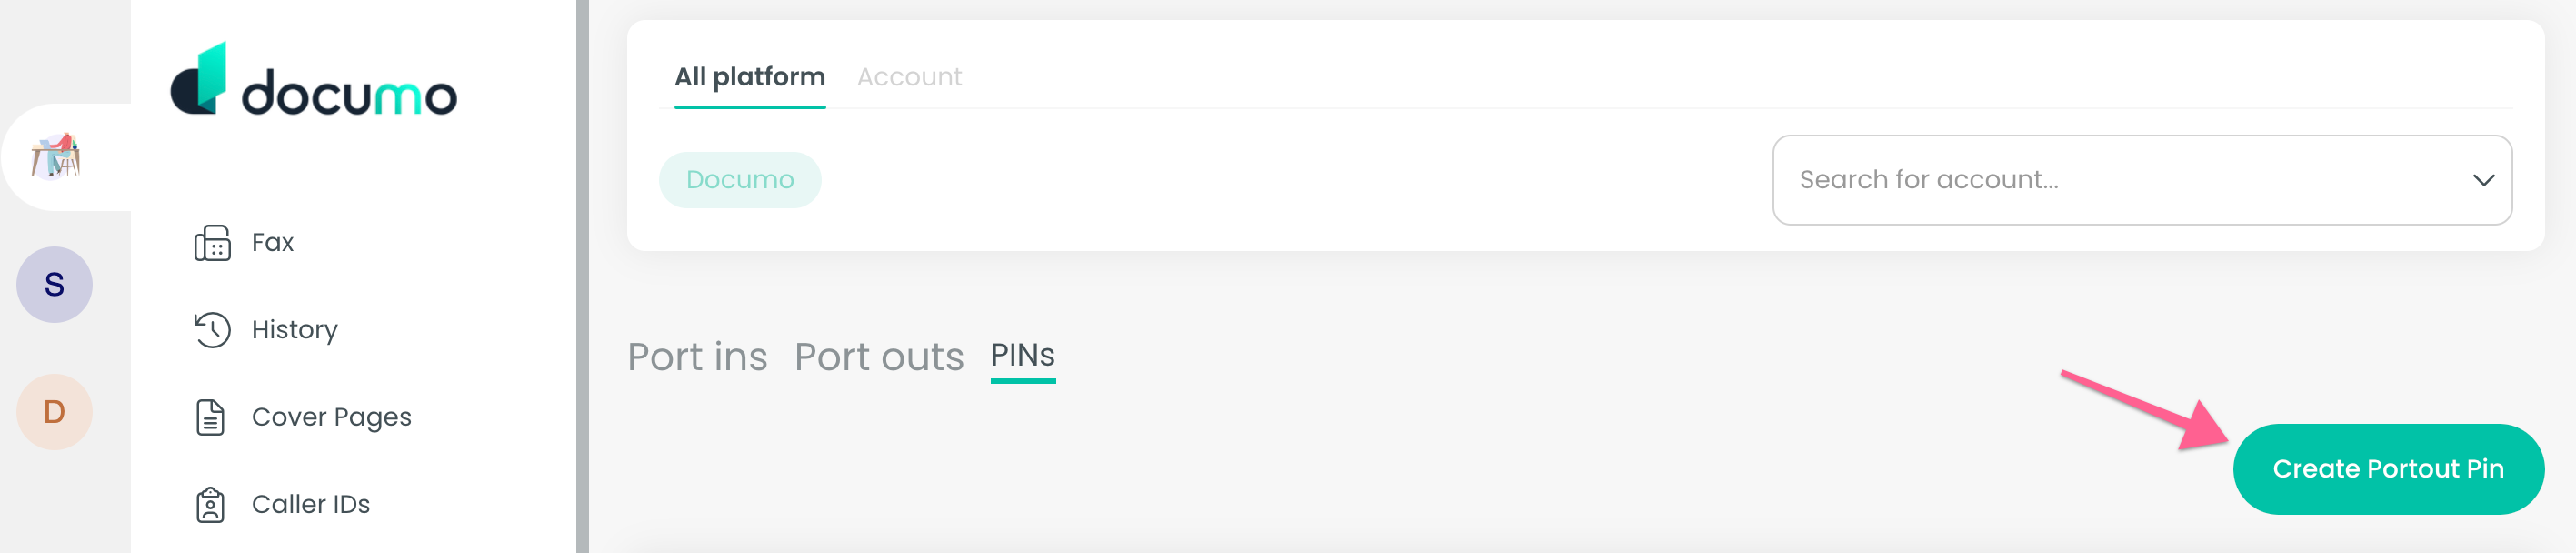2576x553 pixels.
Task: Open the History page from the sidebar
Action: 293,329
